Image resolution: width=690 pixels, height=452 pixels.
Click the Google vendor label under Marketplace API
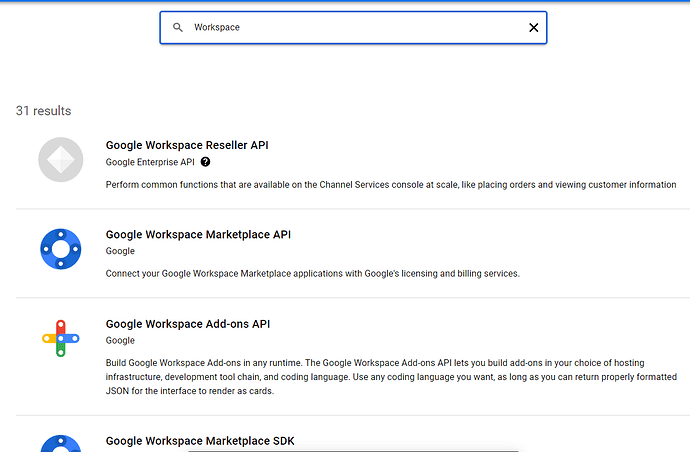120,251
